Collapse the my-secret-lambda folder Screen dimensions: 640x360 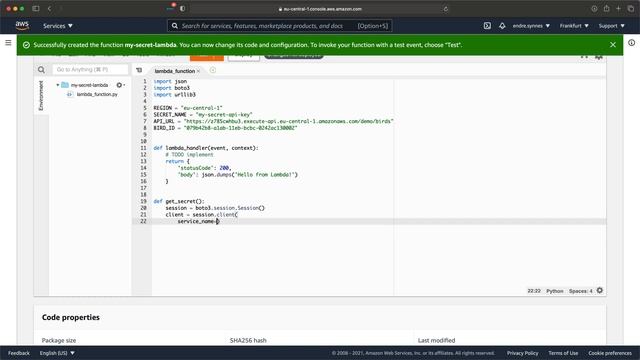pos(58,85)
